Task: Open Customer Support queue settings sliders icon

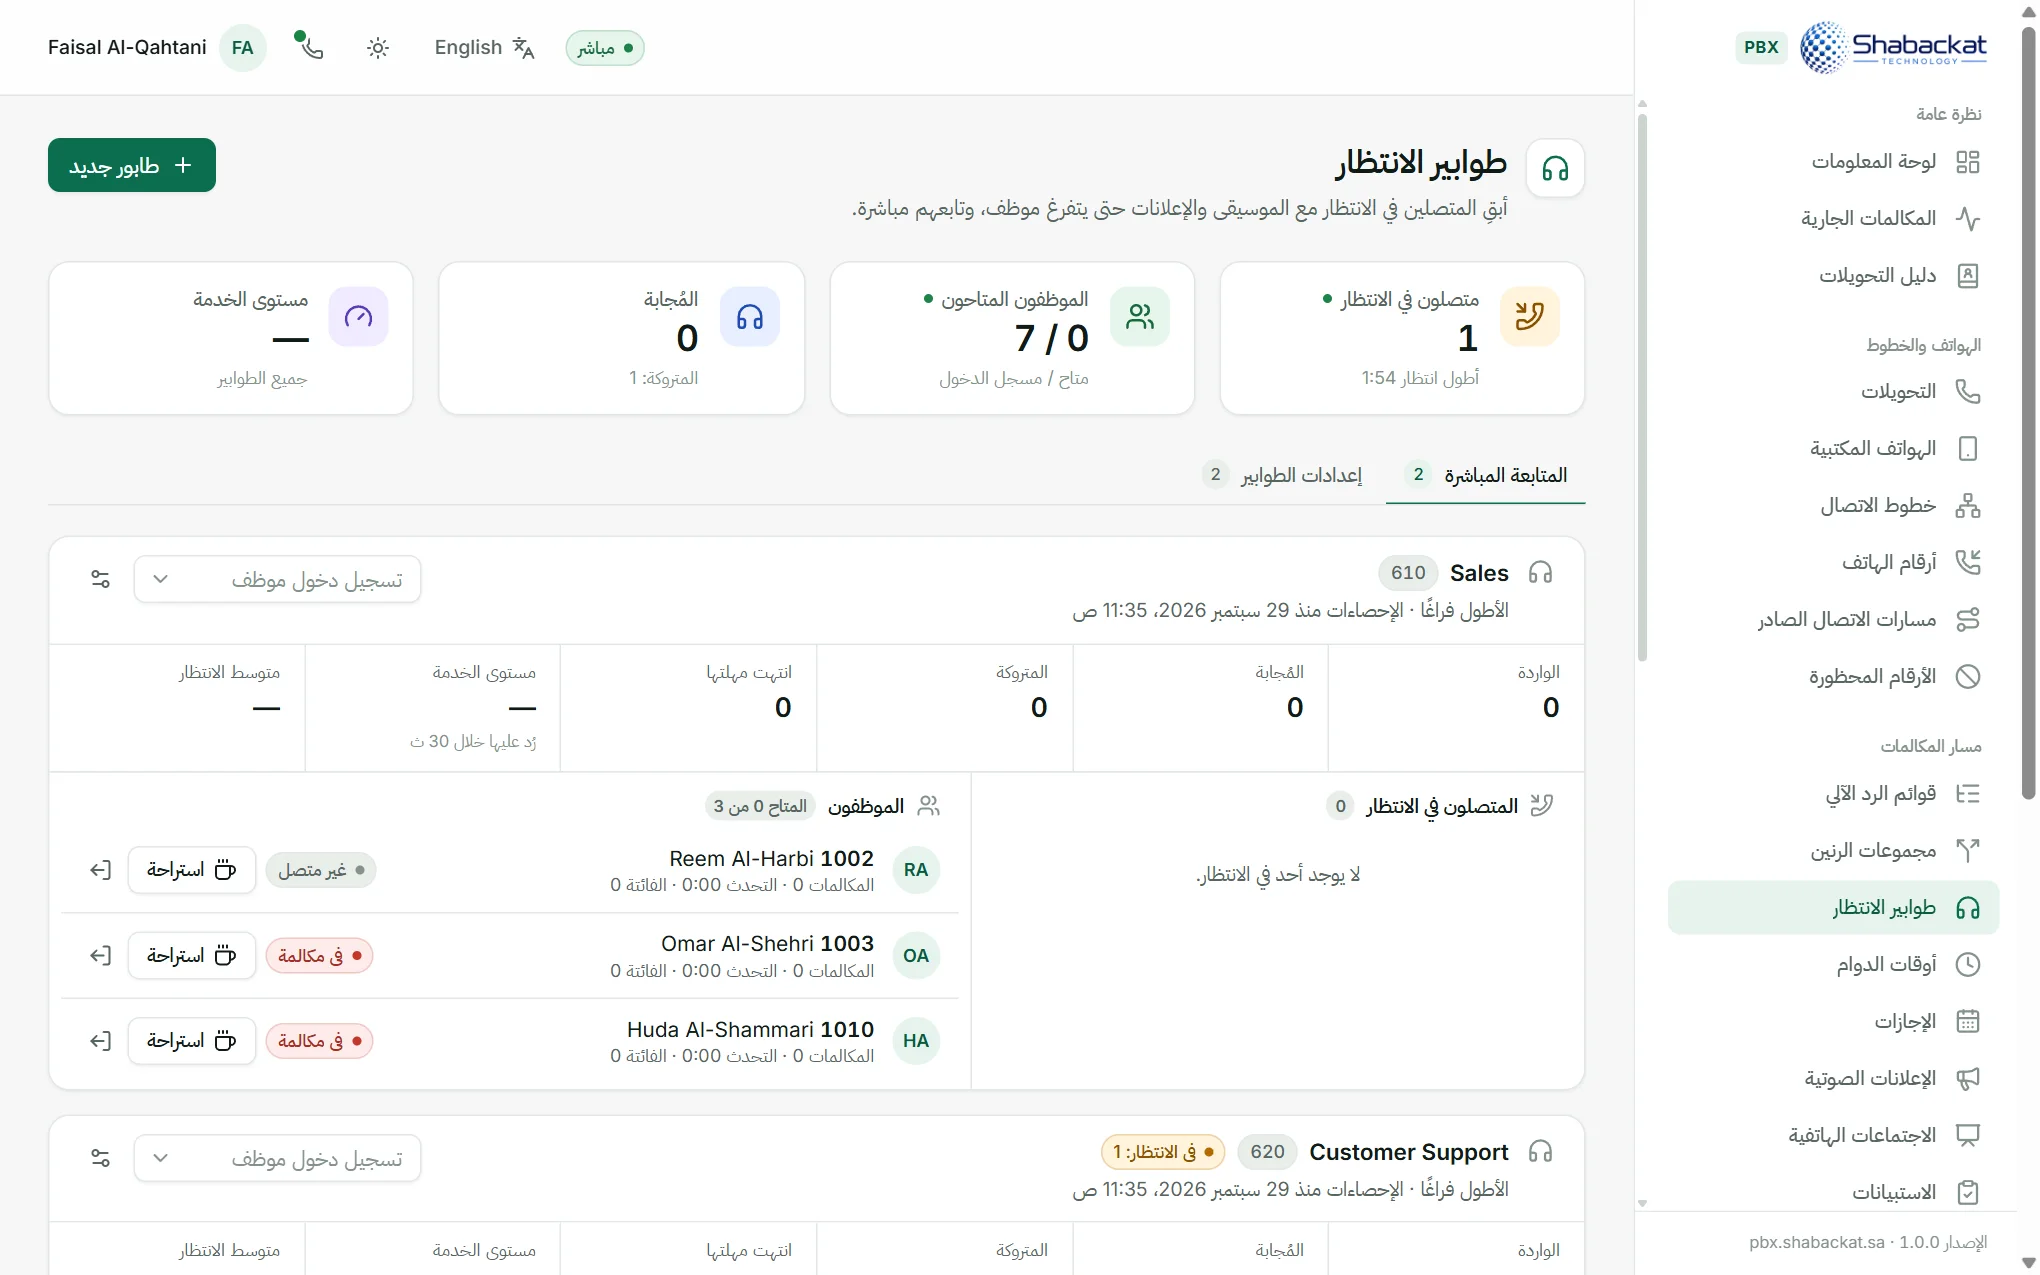Action: 100,1158
